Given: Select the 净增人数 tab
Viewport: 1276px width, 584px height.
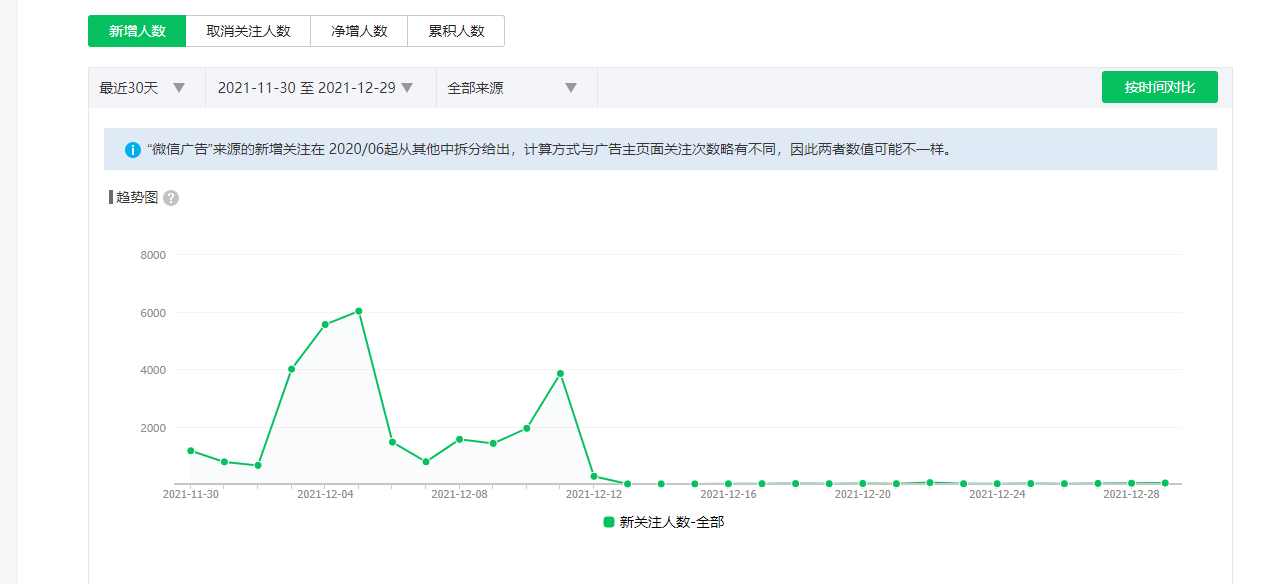Looking at the screenshot, I should (x=359, y=31).
